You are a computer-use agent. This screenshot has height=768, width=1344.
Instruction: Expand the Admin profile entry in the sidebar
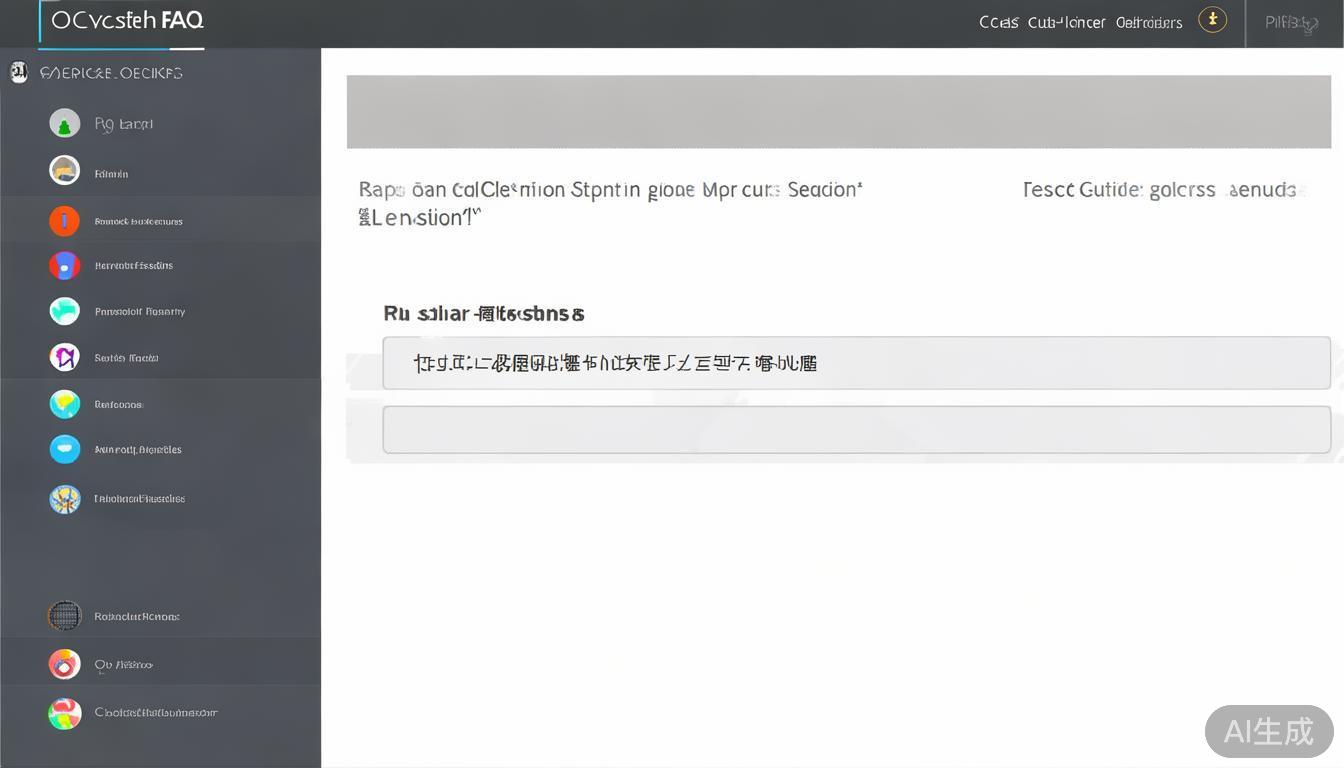[110, 173]
